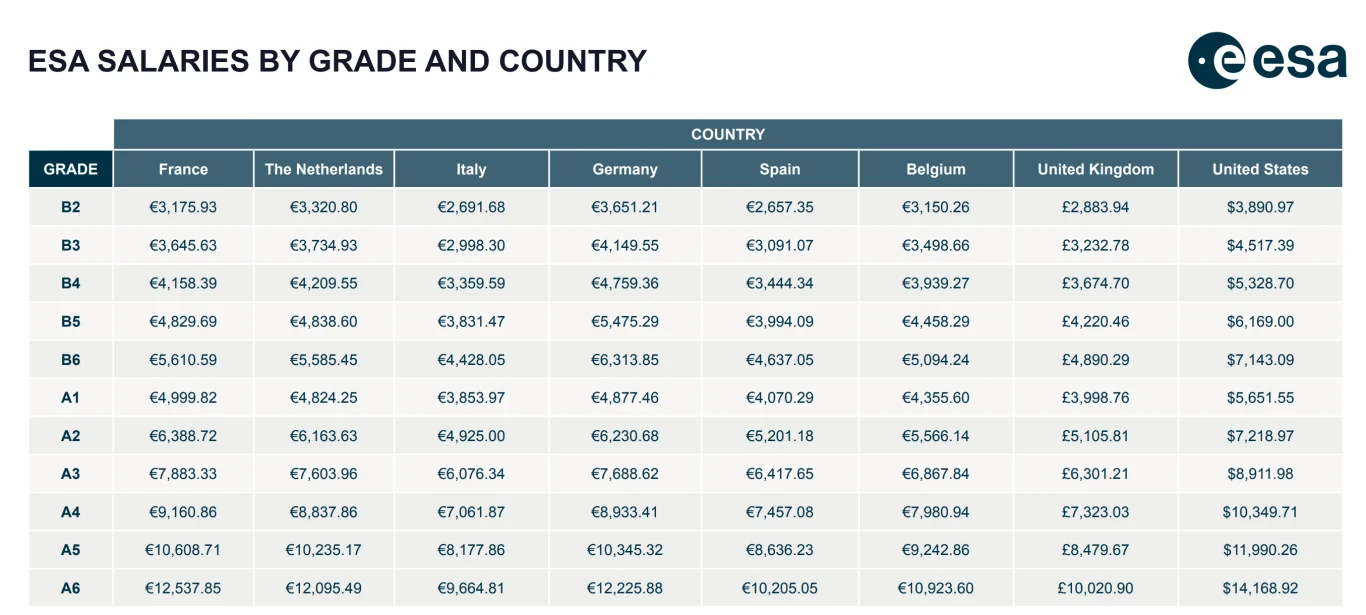The width and height of the screenshot is (1366, 615).
Task: Click the A1 grade row label
Action: coord(70,397)
